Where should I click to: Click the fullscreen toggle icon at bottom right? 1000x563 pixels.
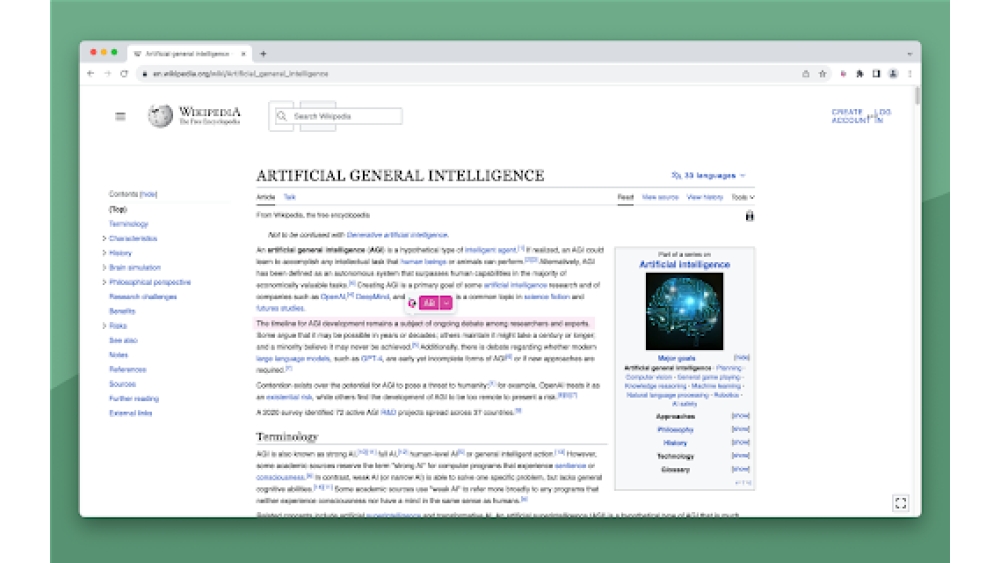click(x=901, y=503)
